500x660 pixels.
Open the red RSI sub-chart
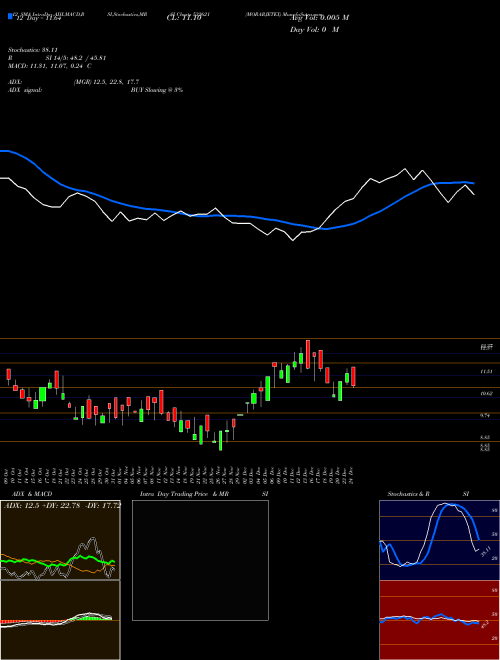point(439,620)
